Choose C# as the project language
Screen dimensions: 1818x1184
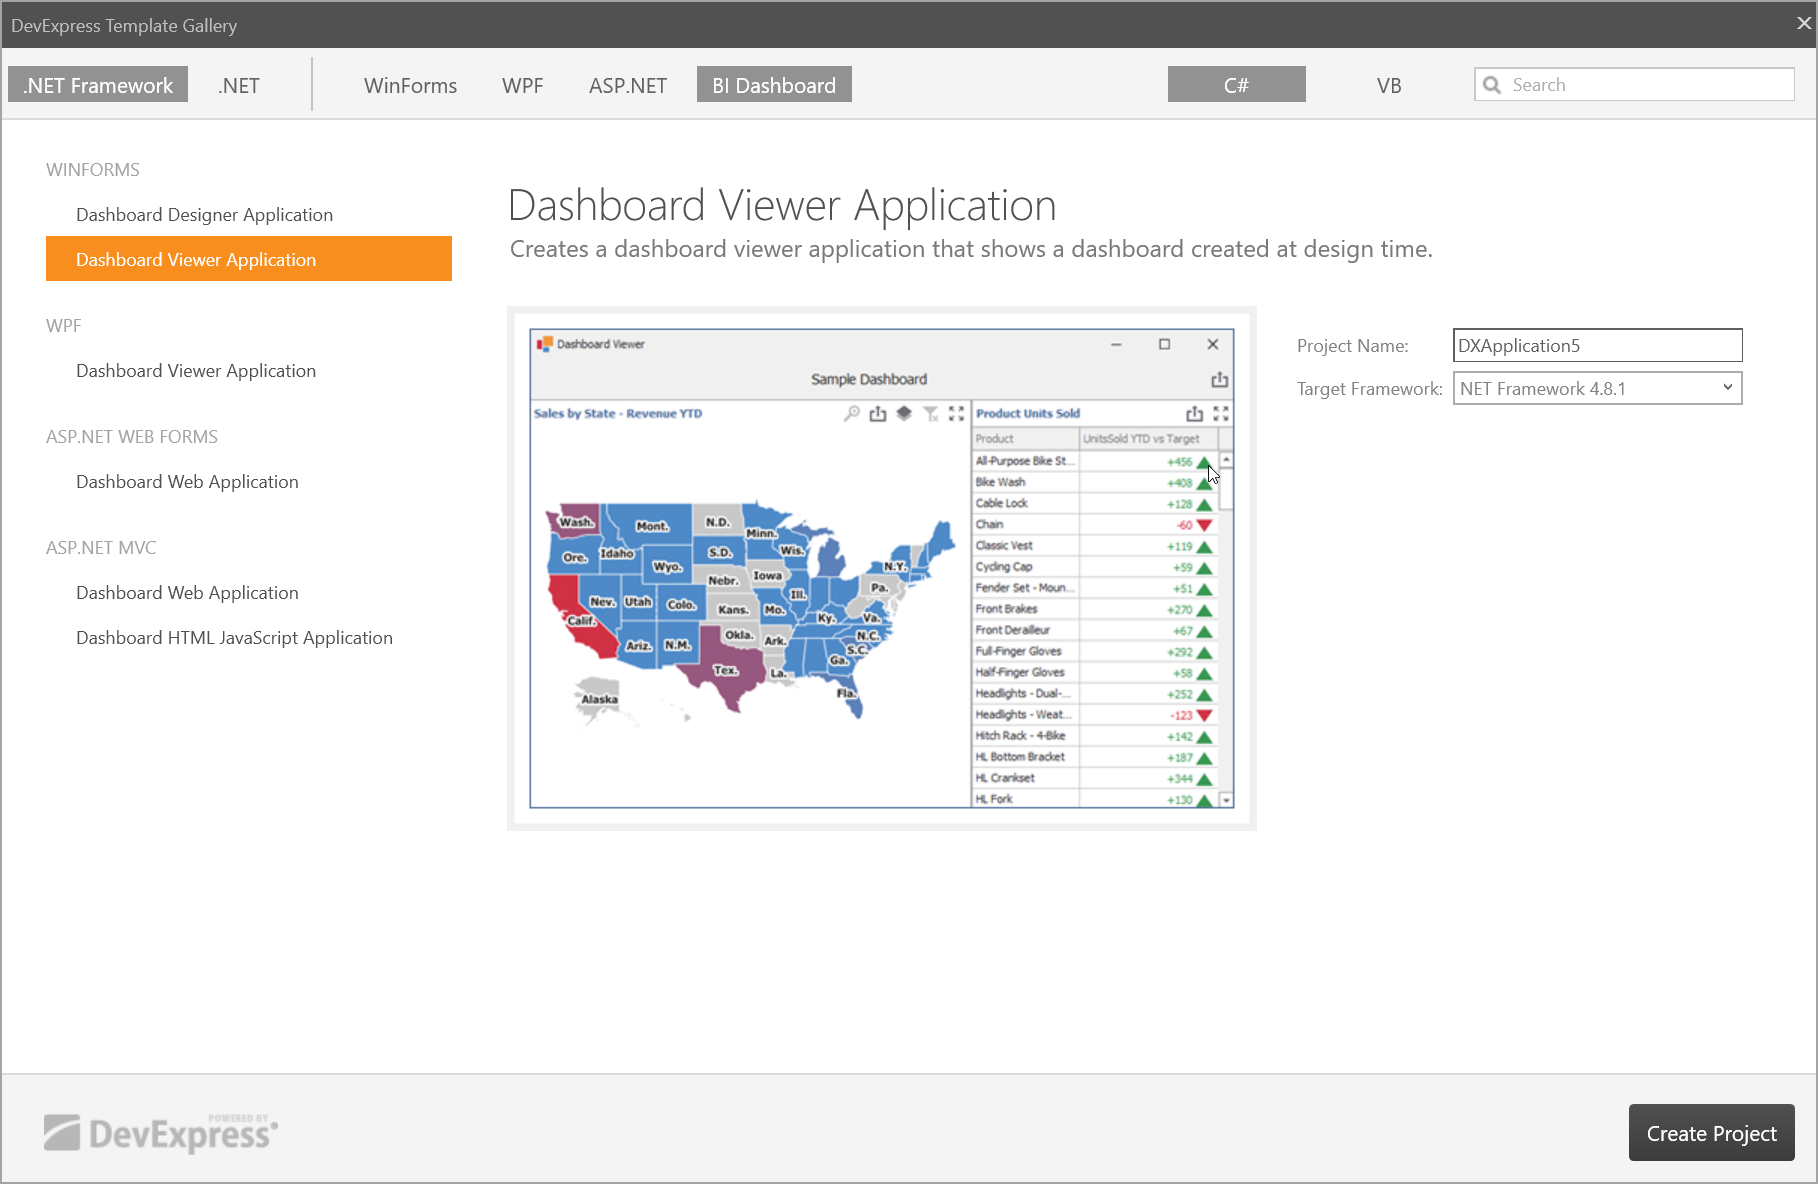1236,85
